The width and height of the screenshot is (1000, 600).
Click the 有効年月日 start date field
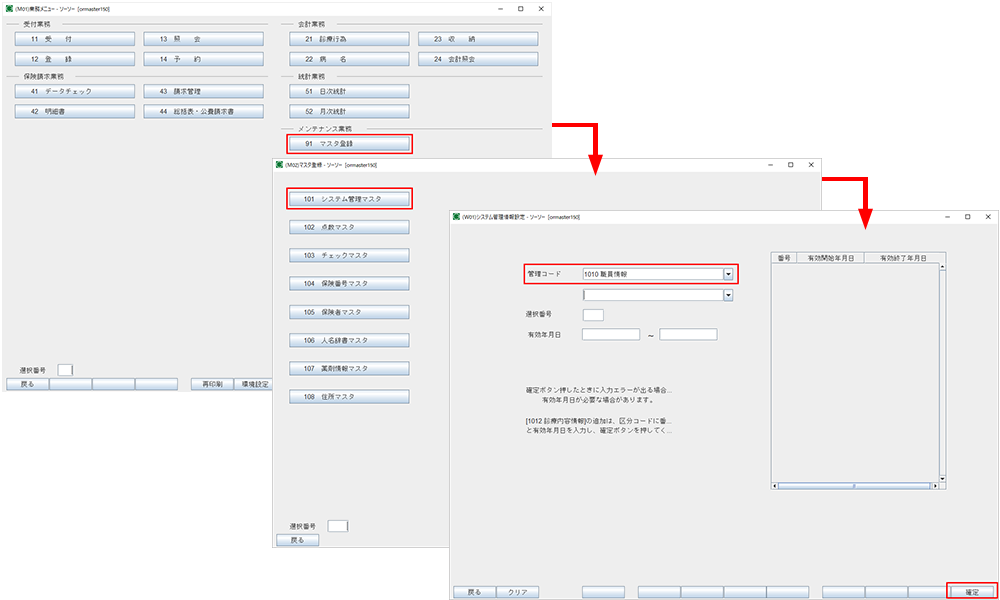(610, 334)
